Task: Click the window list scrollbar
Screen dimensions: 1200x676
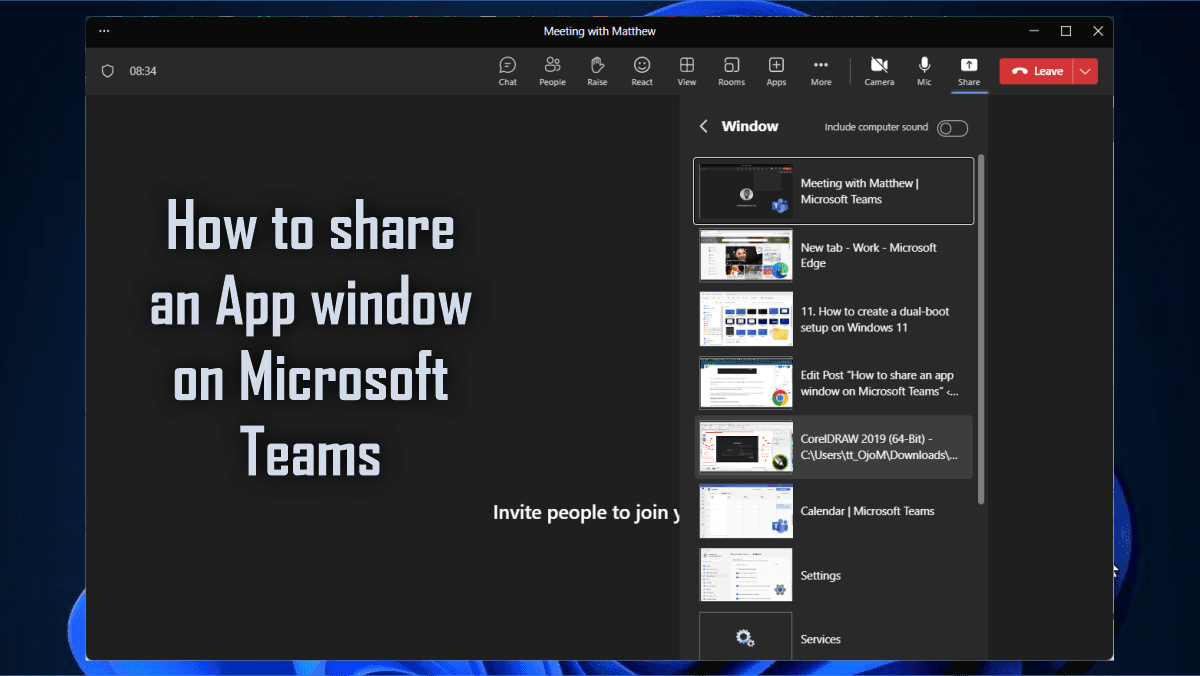Action: (981, 328)
